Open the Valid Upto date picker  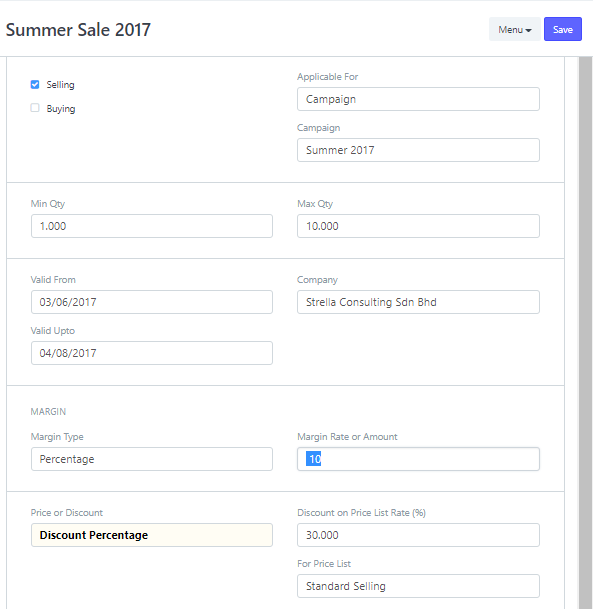[x=152, y=353]
